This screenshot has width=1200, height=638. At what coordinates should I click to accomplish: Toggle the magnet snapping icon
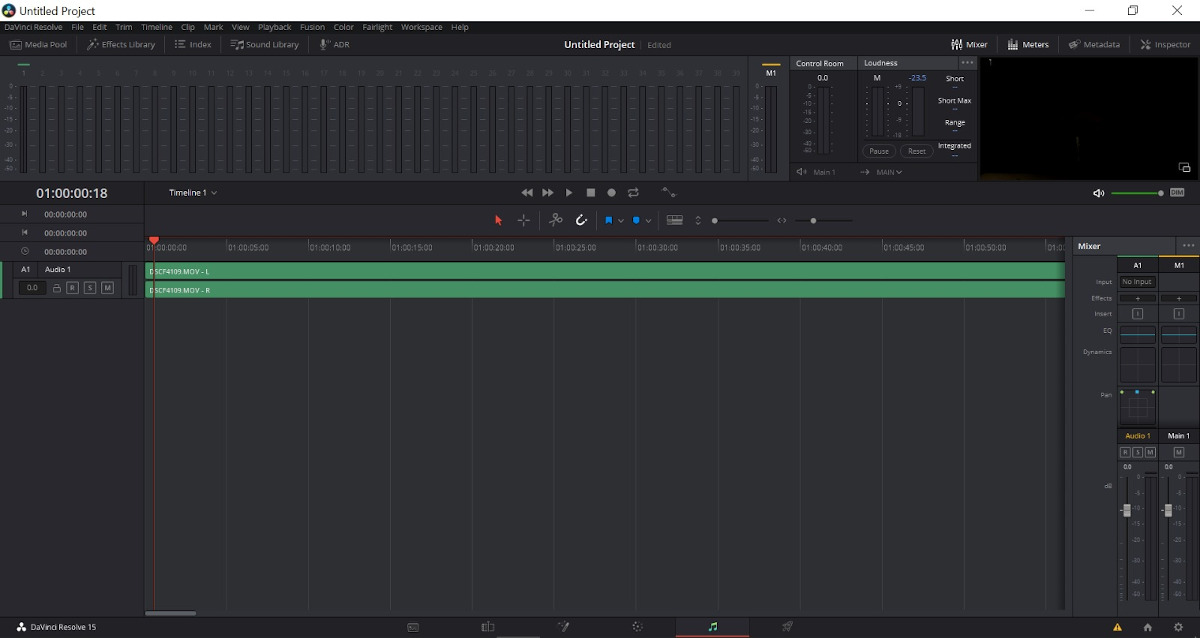click(581, 220)
